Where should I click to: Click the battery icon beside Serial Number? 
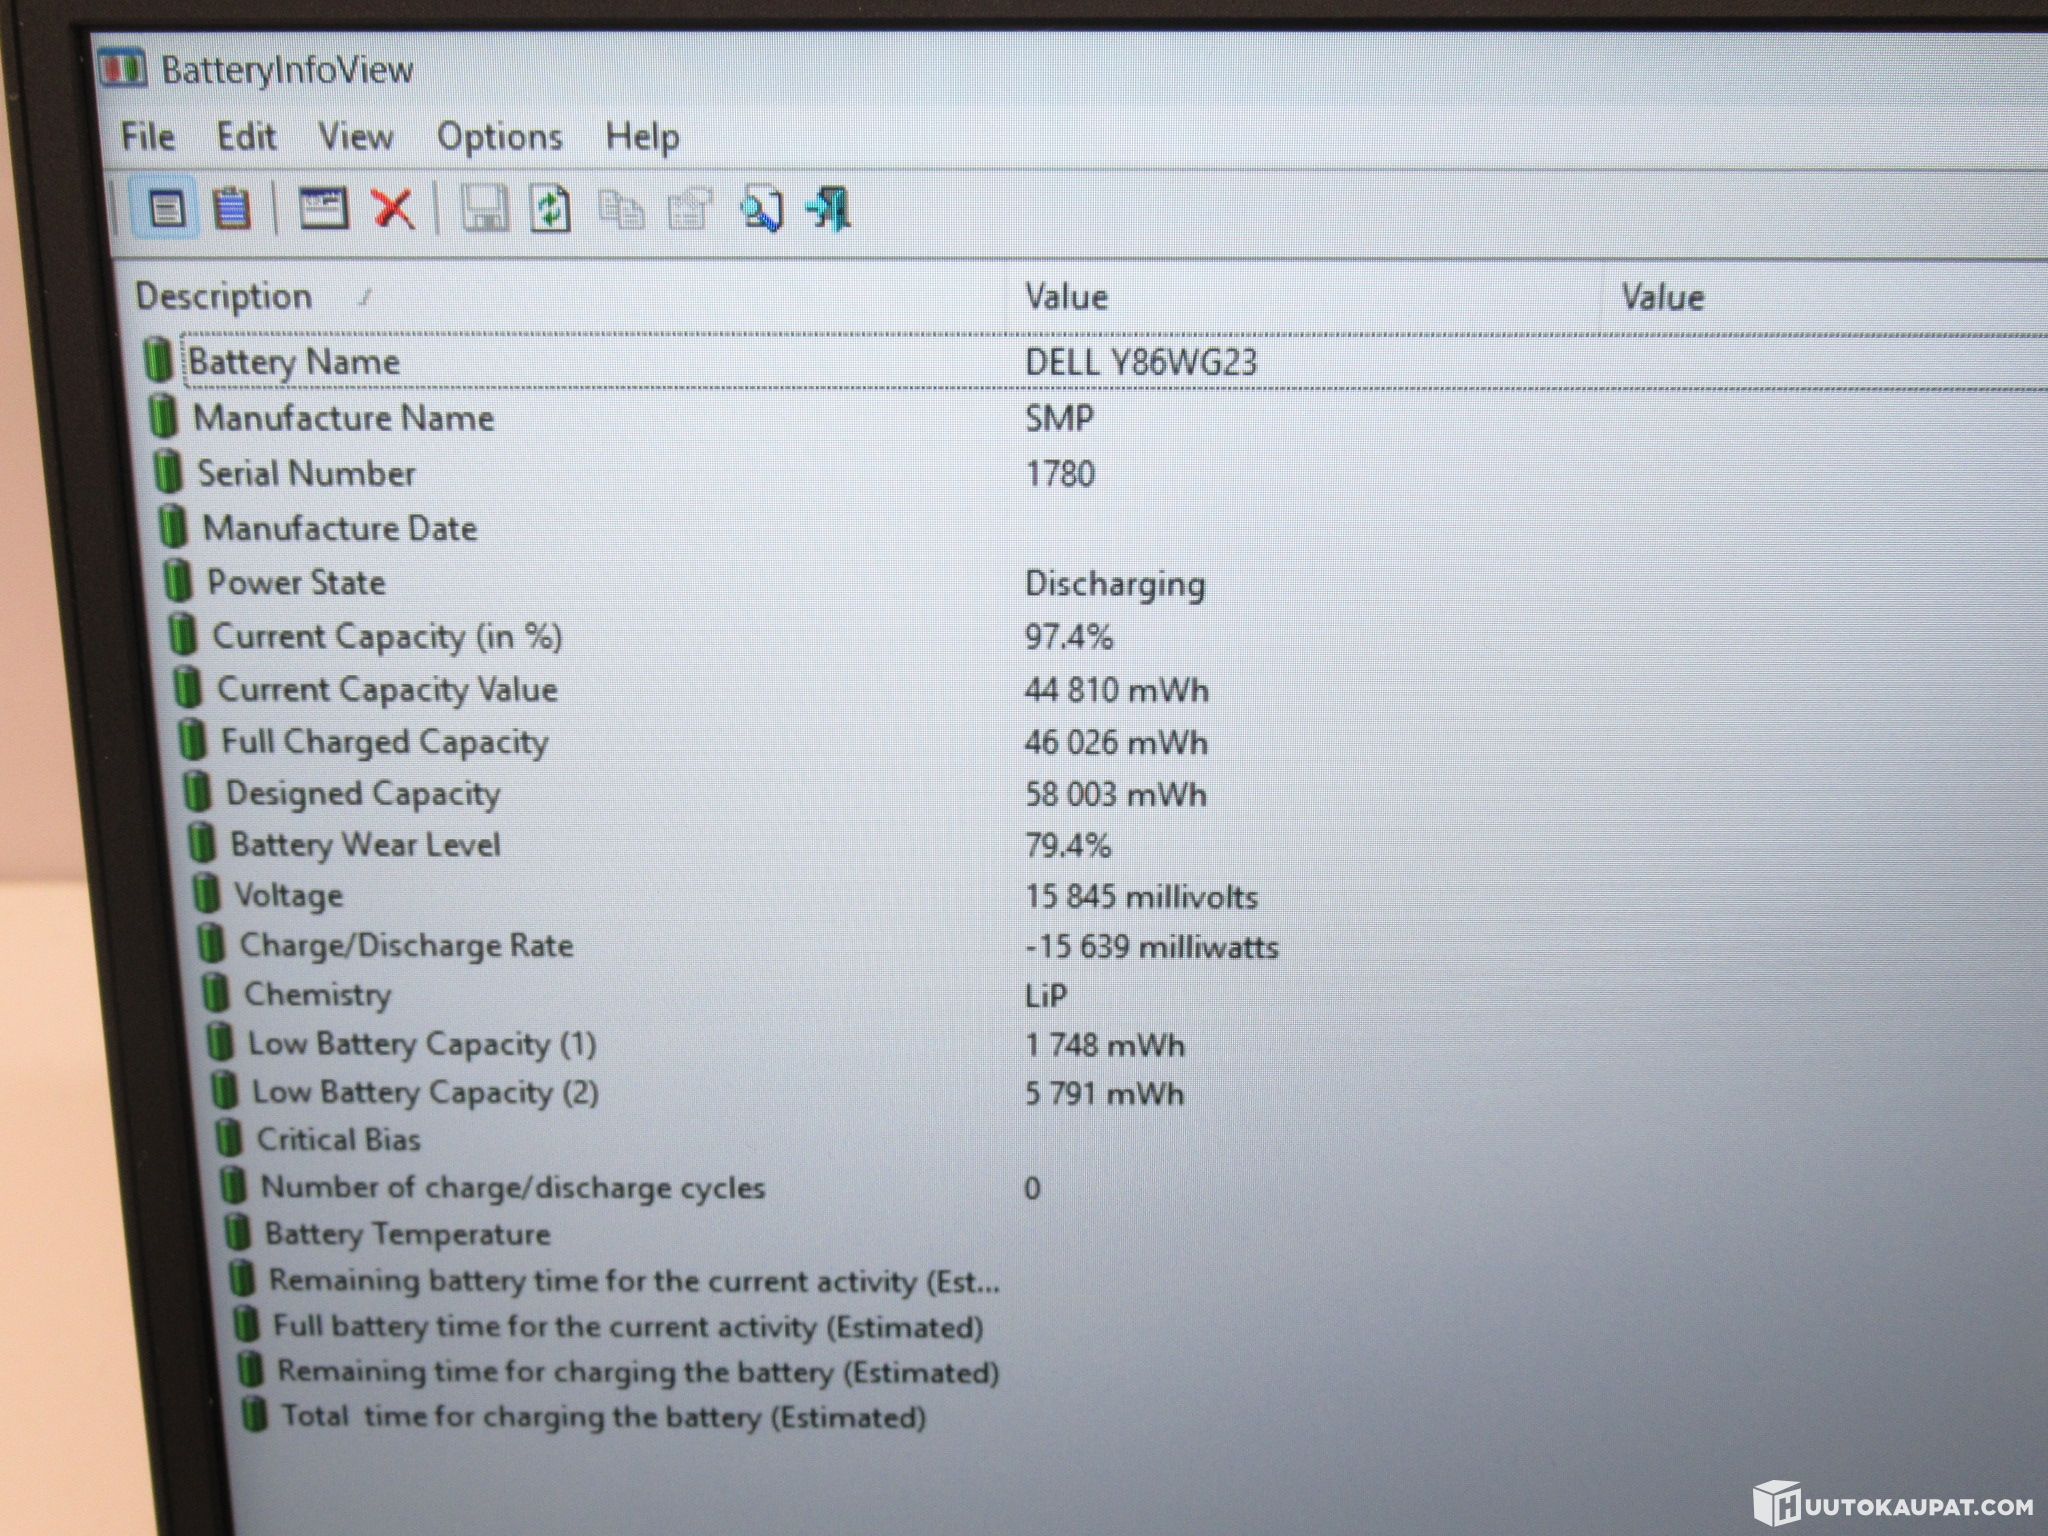[x=168, y=471]
